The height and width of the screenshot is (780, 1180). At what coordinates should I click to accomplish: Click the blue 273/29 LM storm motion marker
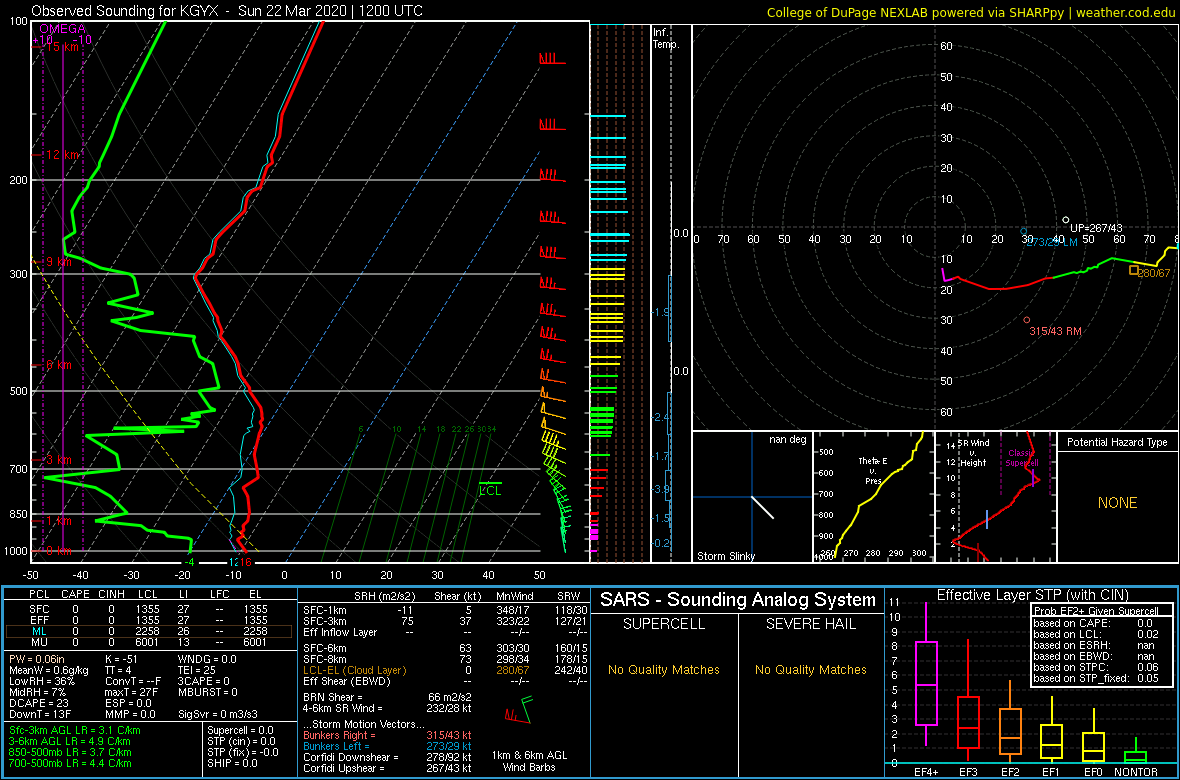[1023, 232]
